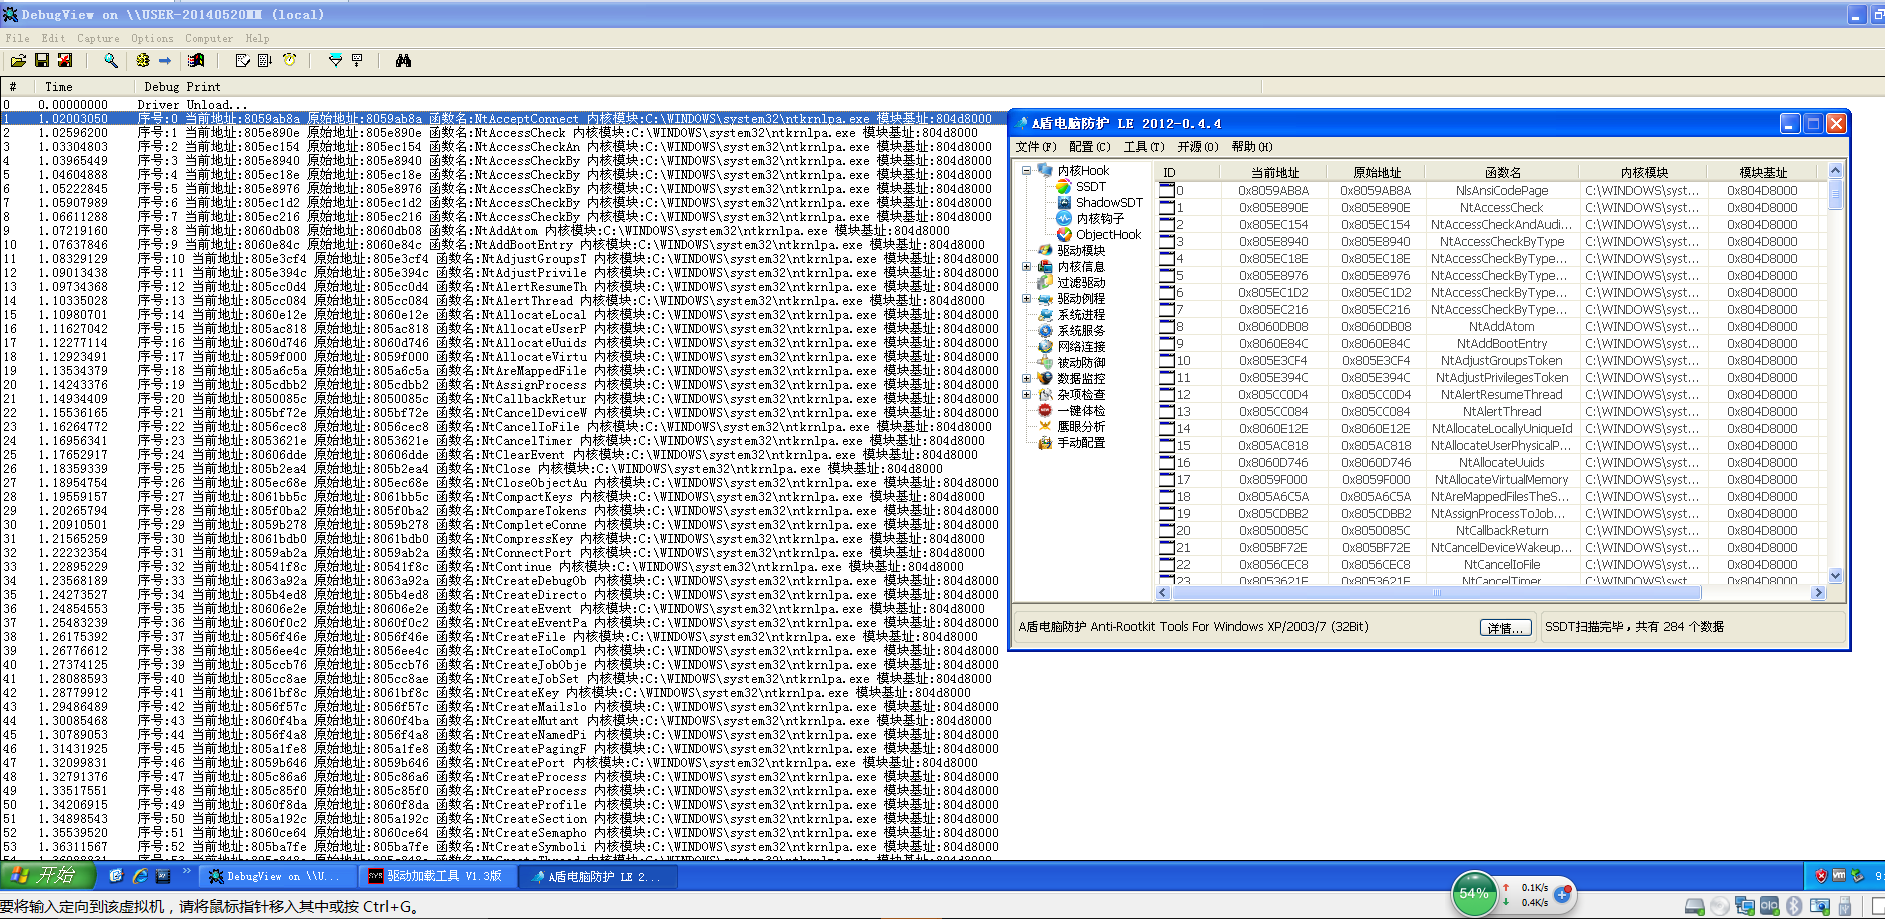
Task: Toggle the Autoscroll list icon
Action: [265, 61]
